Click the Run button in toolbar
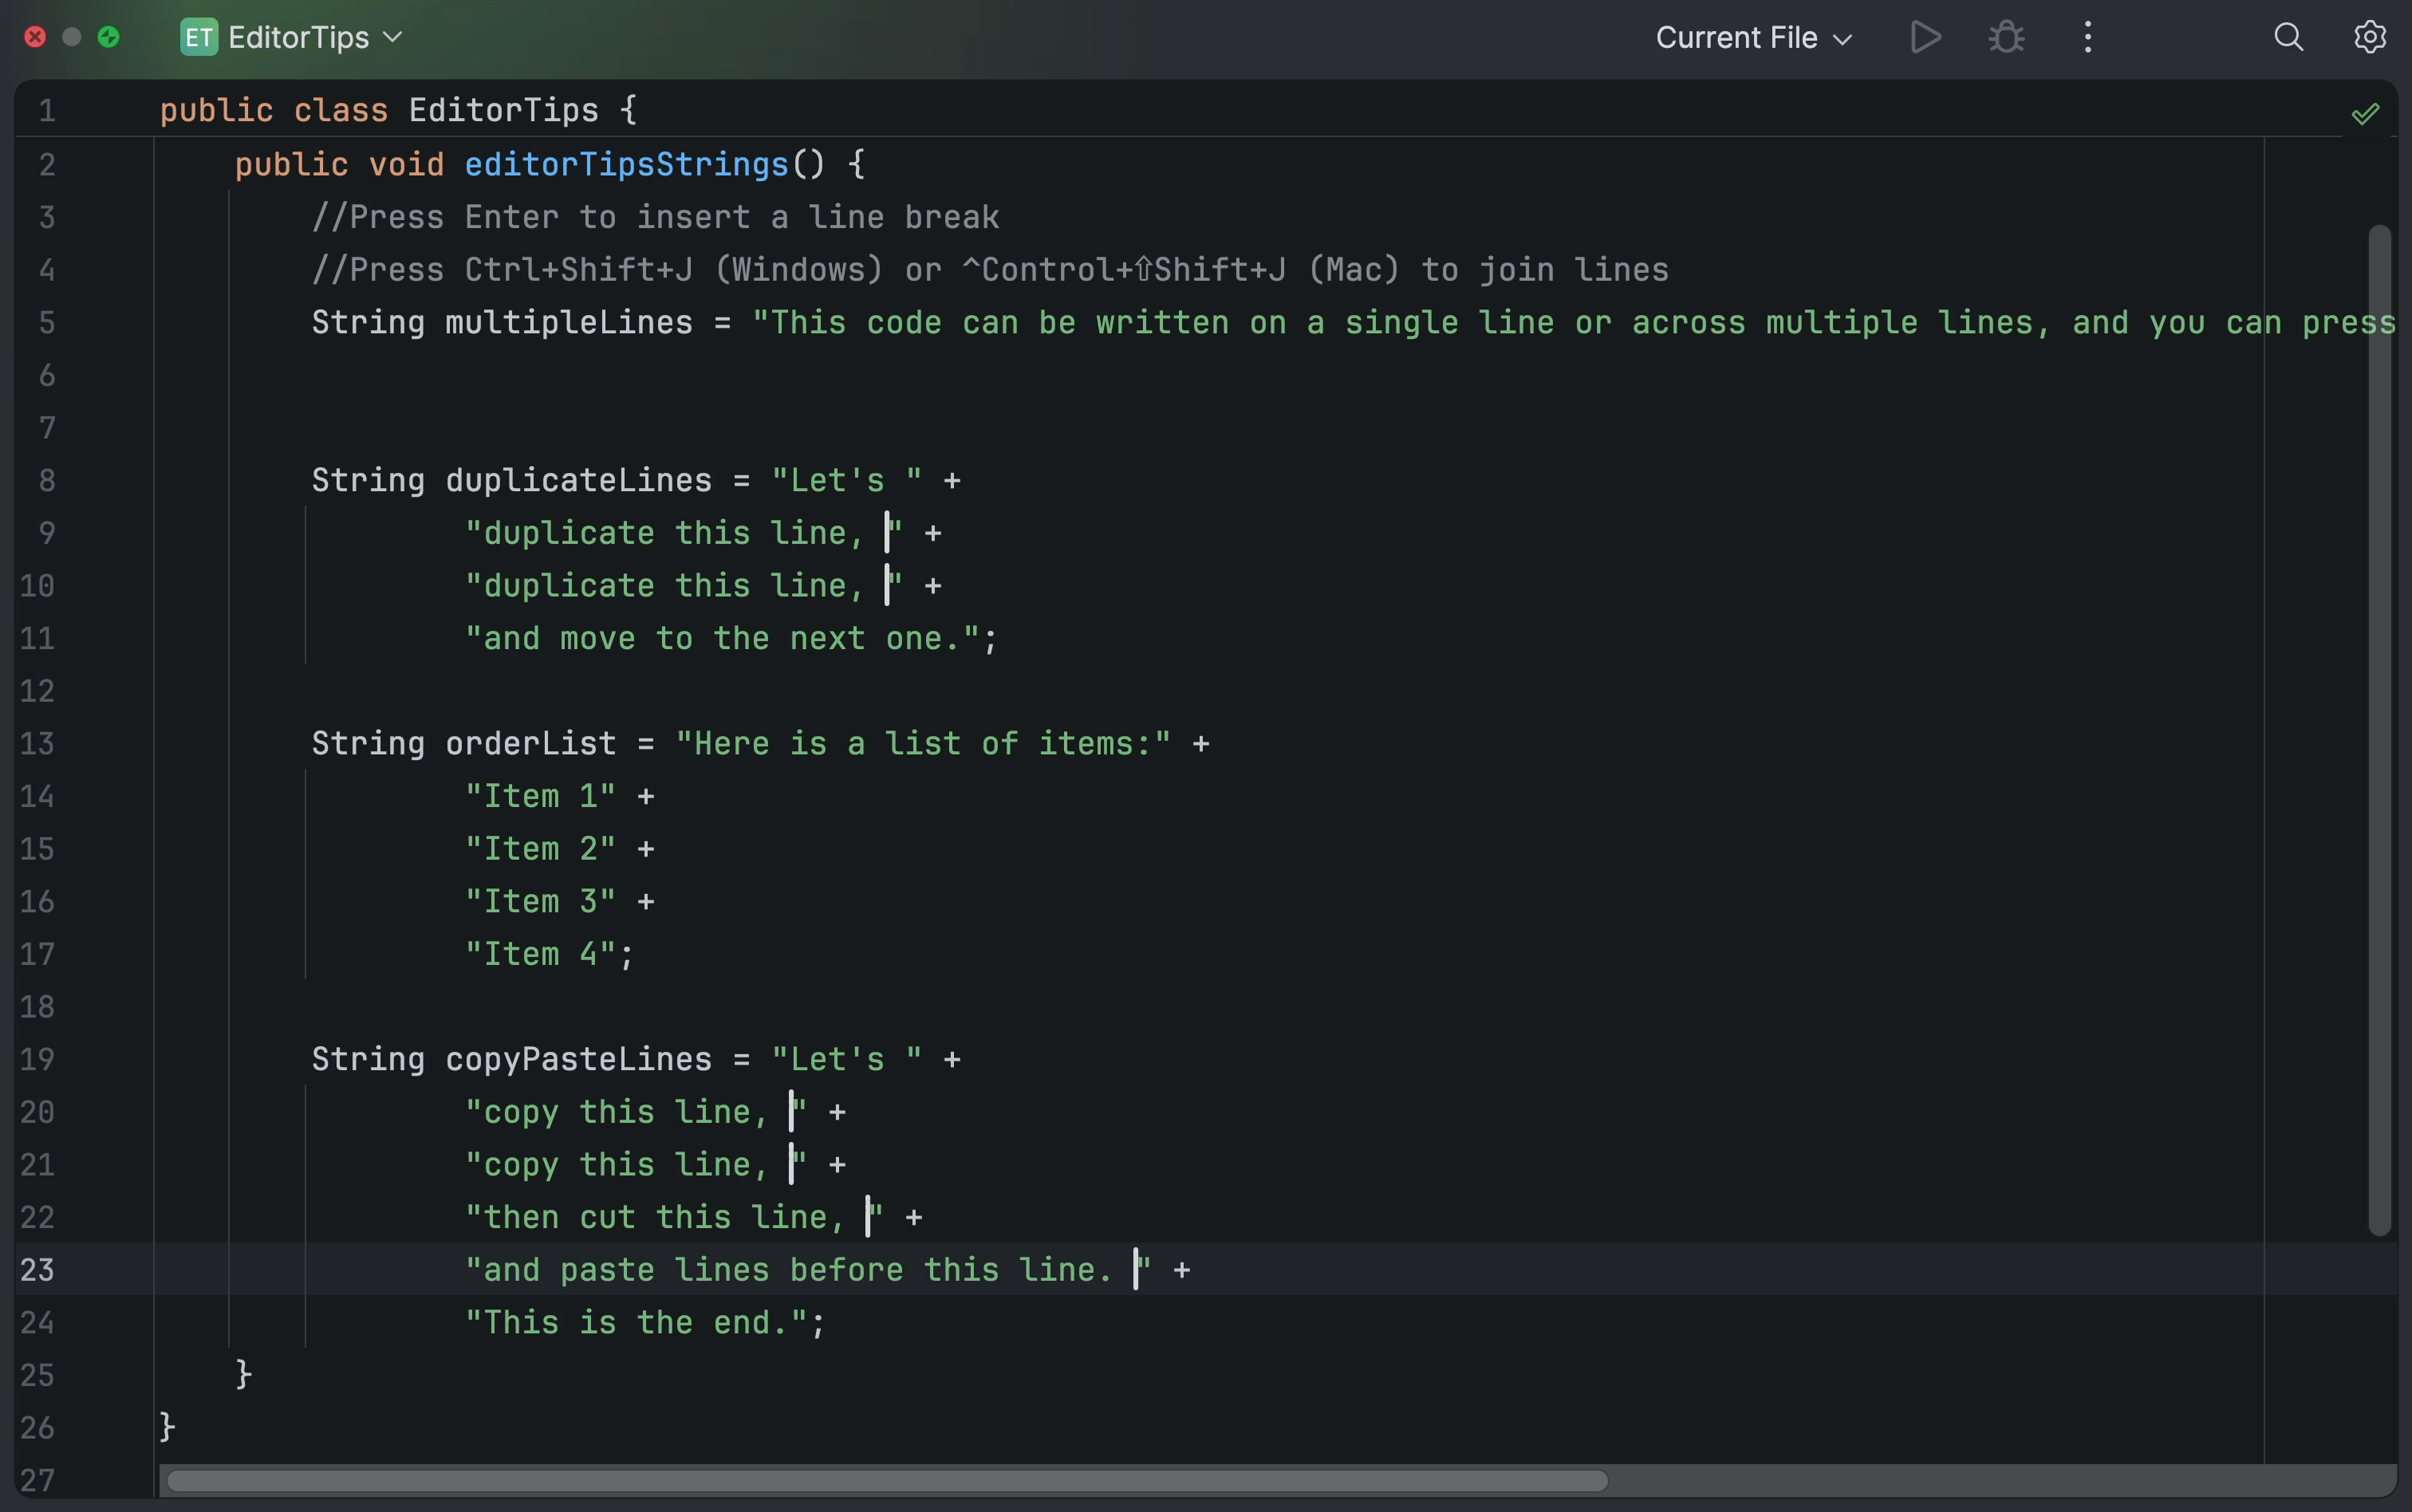 (x=1925, y=38)
